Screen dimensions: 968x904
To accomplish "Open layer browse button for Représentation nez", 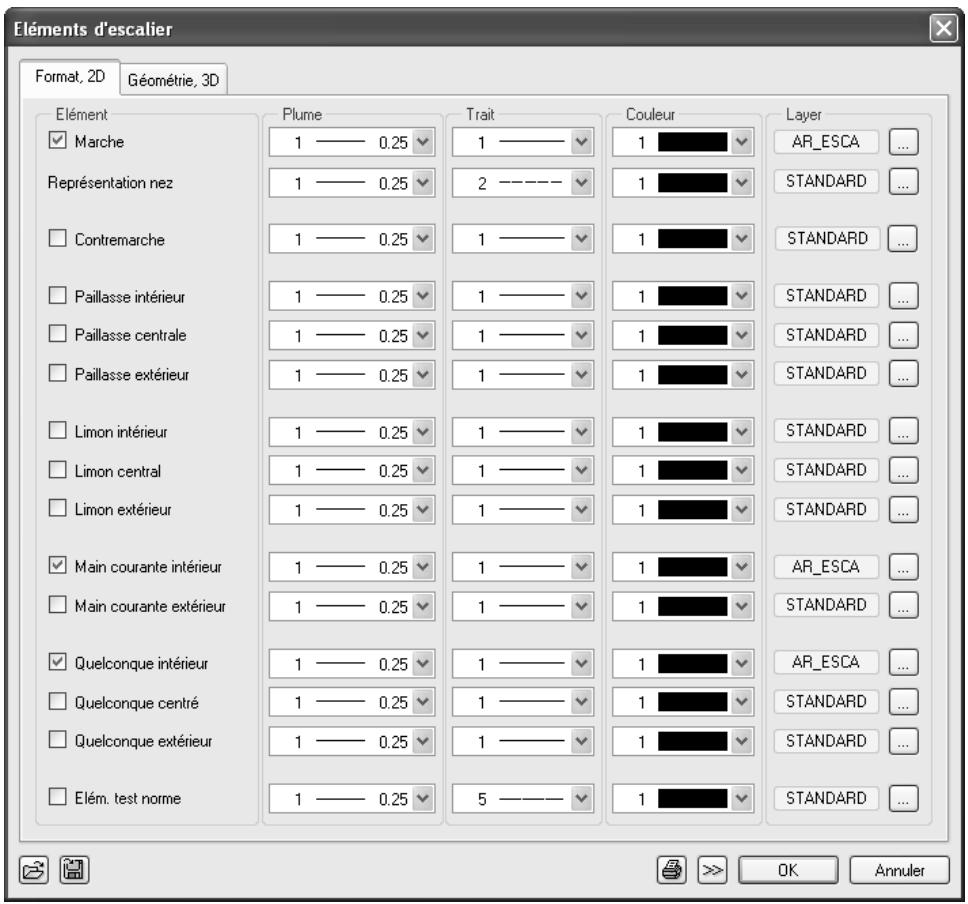I will 903,182.
